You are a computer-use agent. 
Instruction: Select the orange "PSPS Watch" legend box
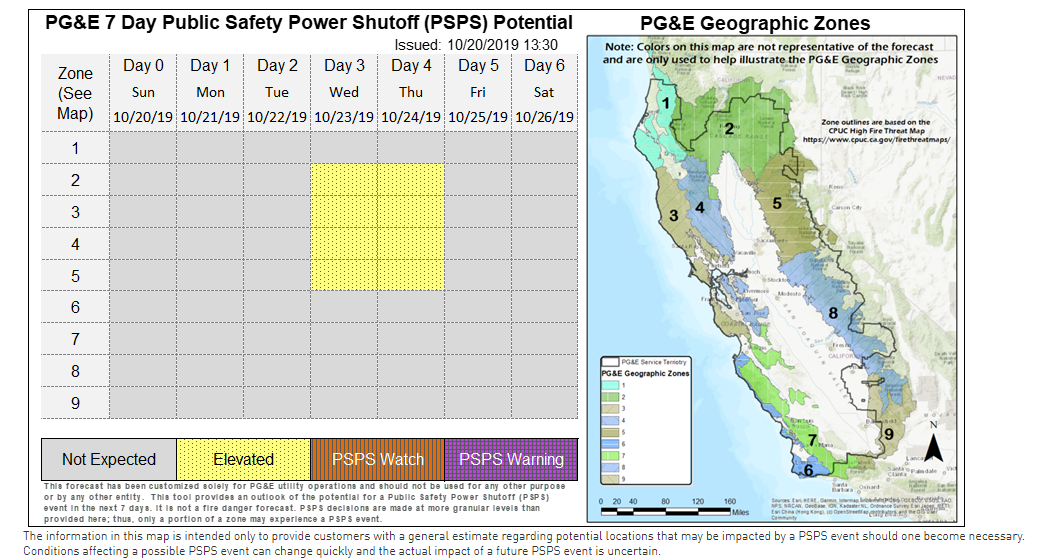[378, 460]
